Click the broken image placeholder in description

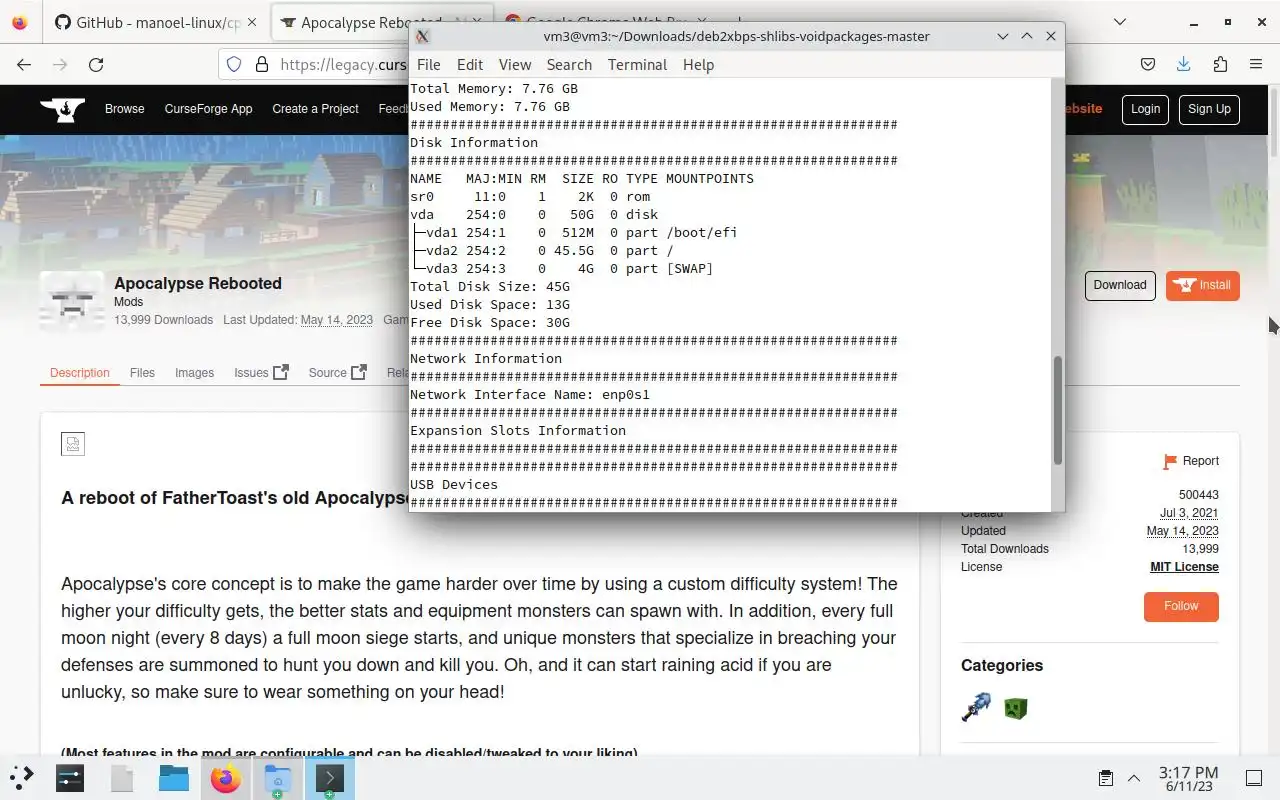point(73,443)
